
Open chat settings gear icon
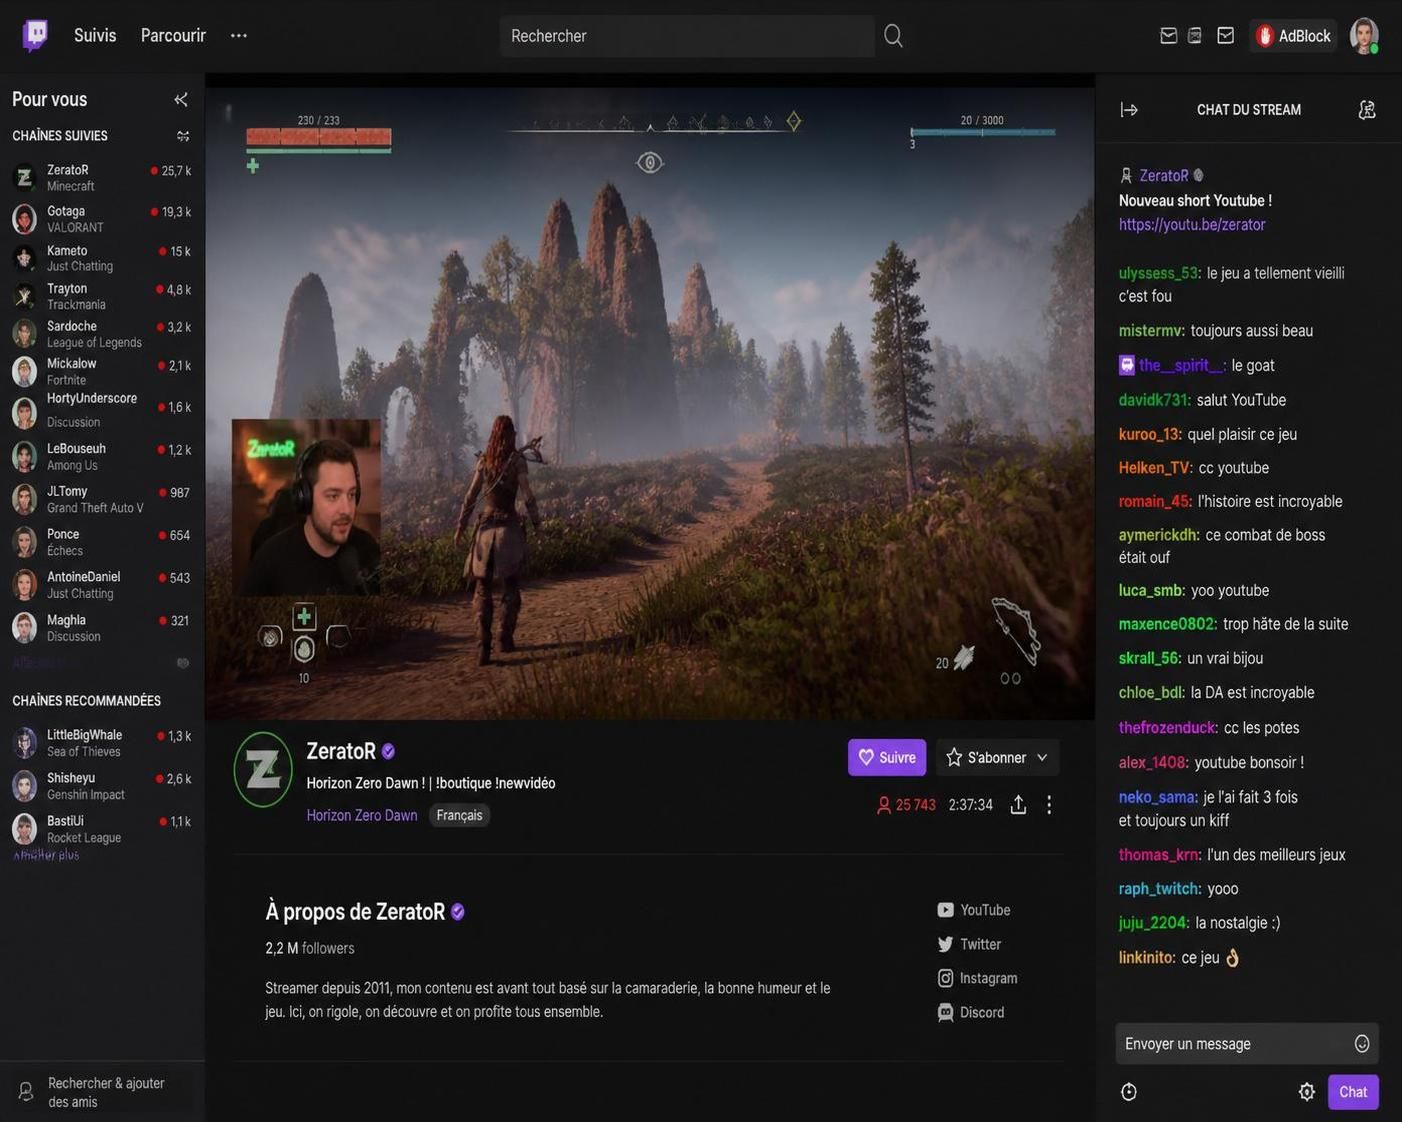[x=1306, y=1092]
